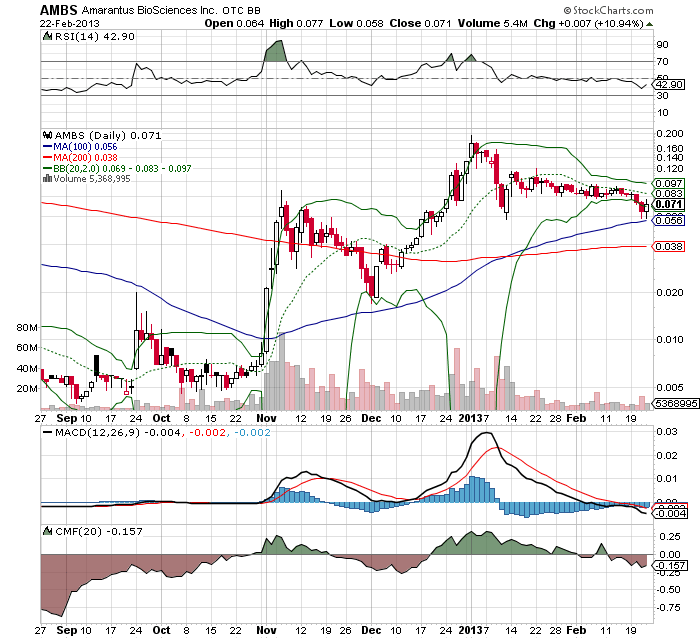Click the 0.083 middle band price tag

(669, 193)
